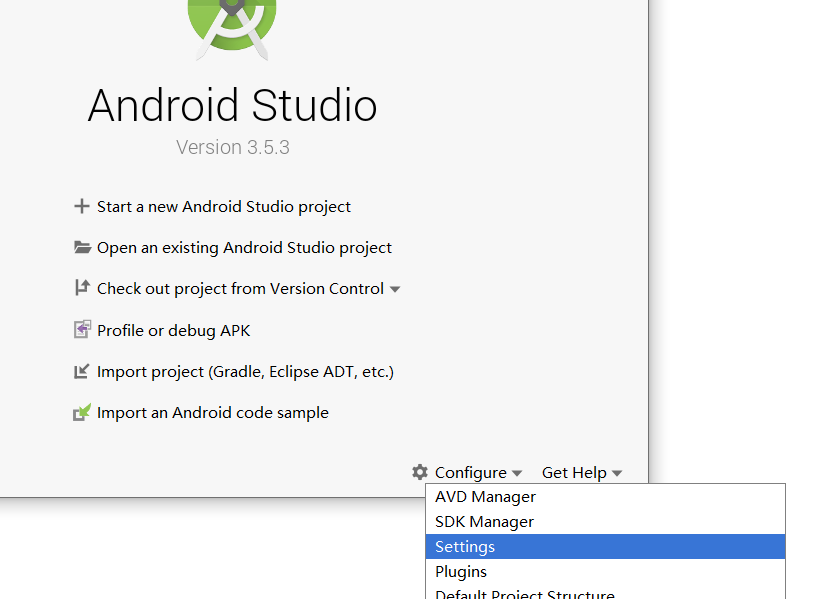Screen dimensions: 830x599
Task: Click the version control checkout icon
Action: tap(82, 288)
